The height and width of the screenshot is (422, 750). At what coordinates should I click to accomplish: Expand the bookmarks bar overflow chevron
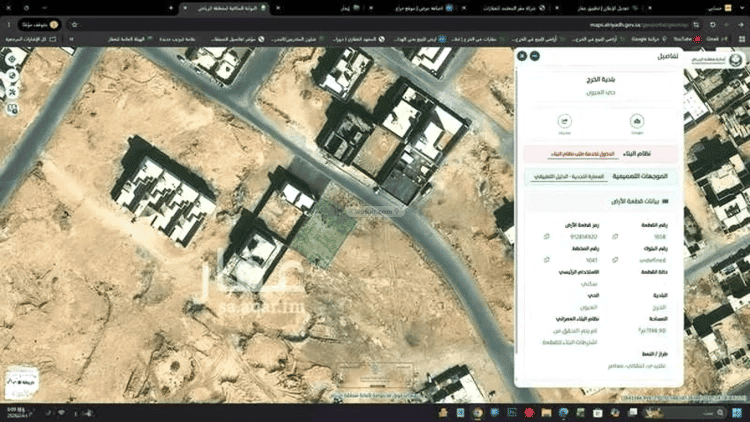(71, 39)
